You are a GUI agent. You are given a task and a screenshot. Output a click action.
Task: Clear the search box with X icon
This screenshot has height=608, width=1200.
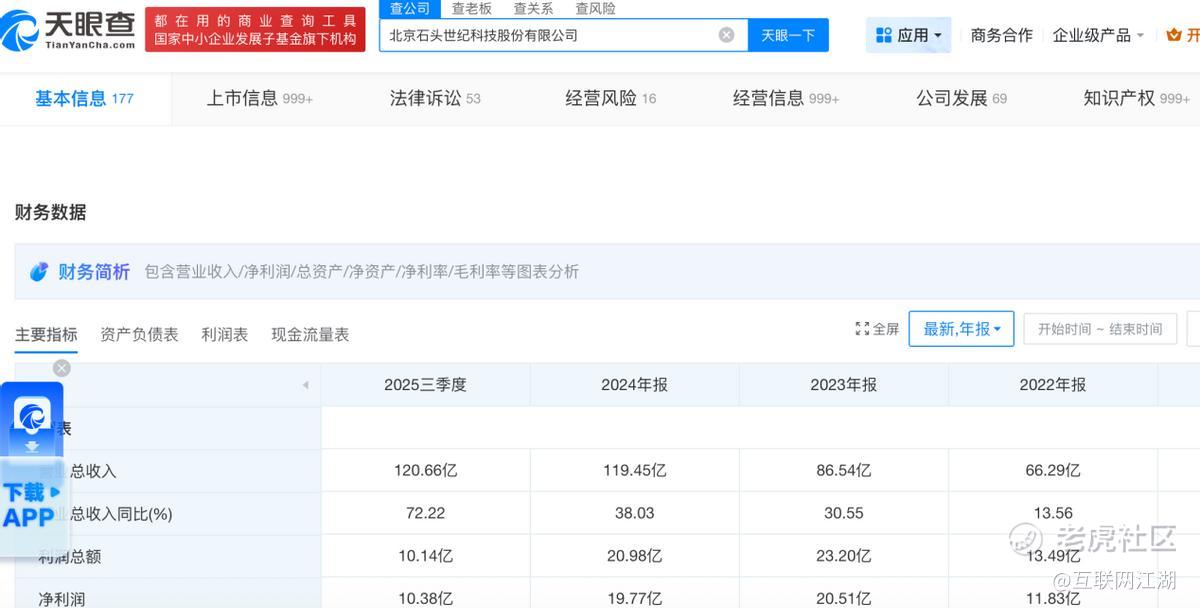726,35
